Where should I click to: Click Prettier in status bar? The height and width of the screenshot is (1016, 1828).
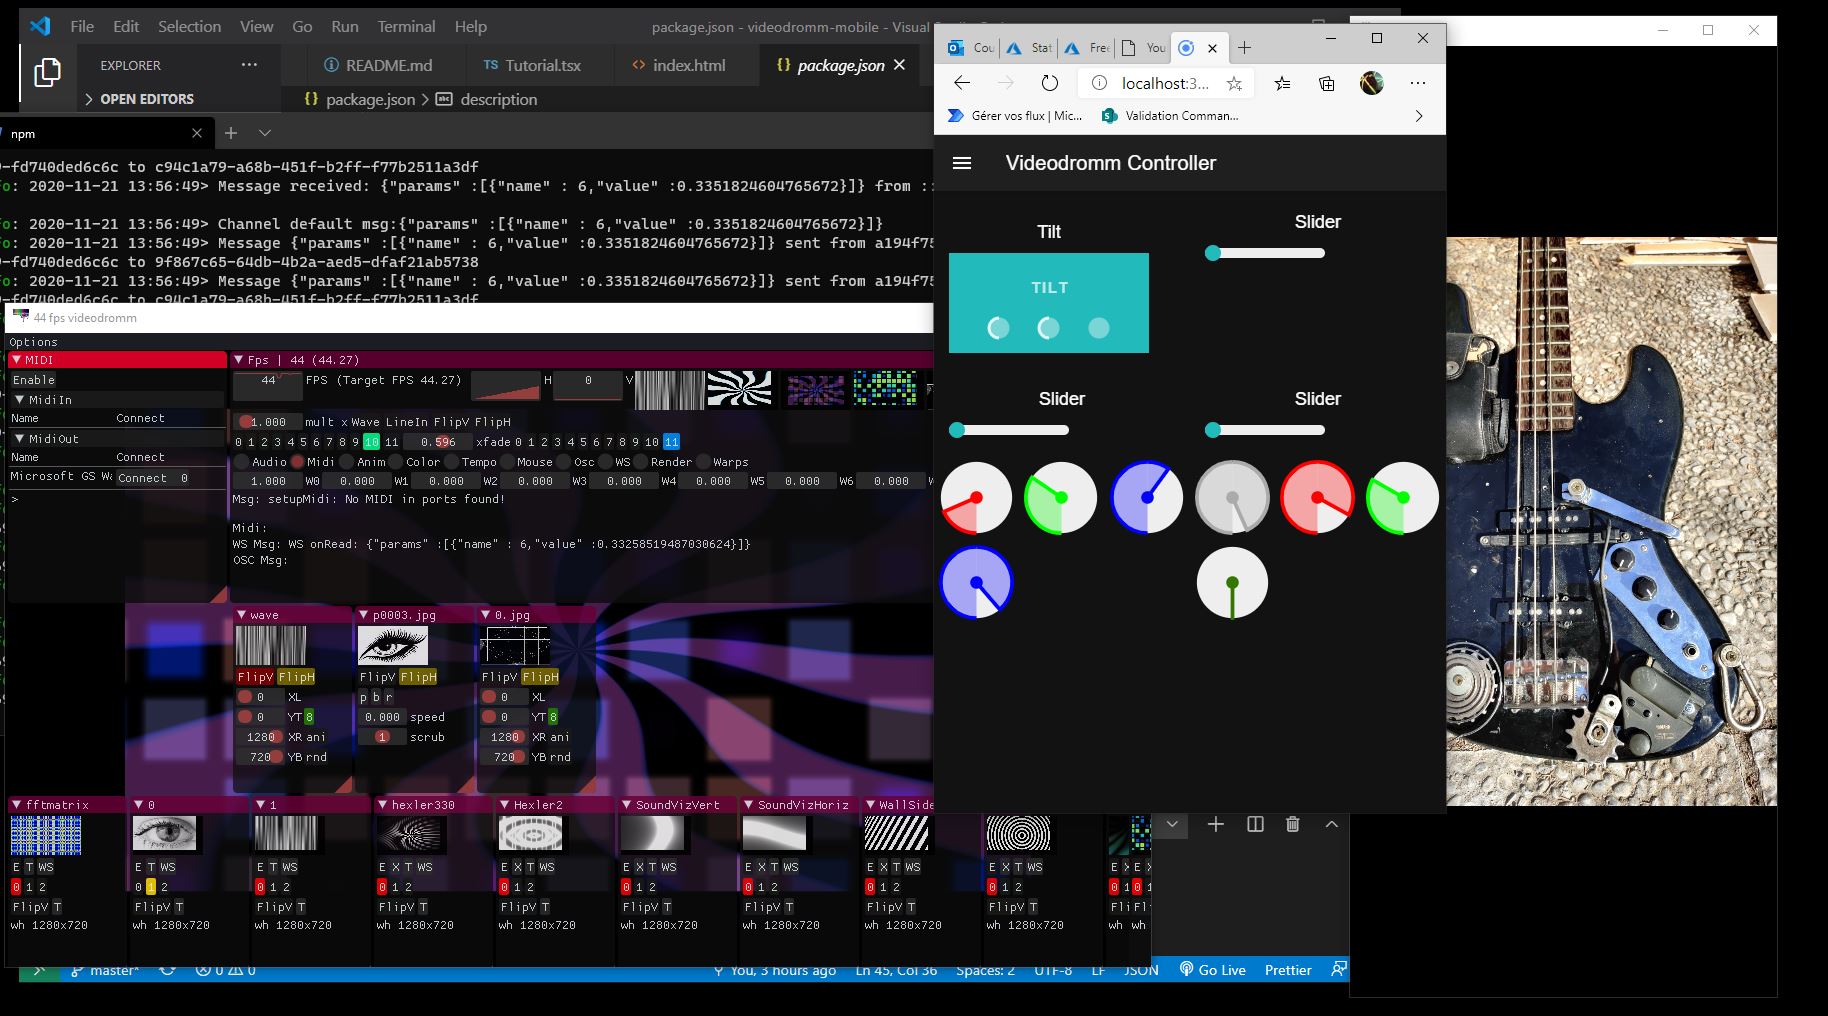point(1288,970)
